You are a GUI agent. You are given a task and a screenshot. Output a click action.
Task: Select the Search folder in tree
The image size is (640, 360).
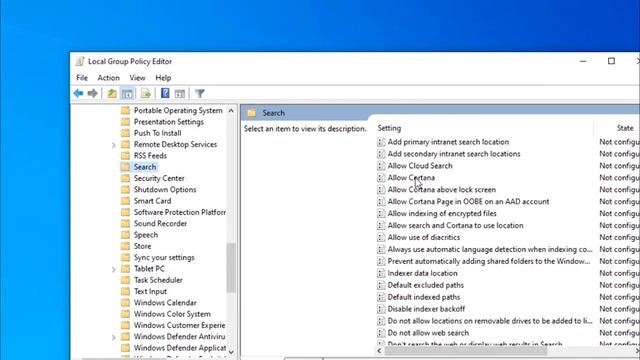[x=145, y=167]
